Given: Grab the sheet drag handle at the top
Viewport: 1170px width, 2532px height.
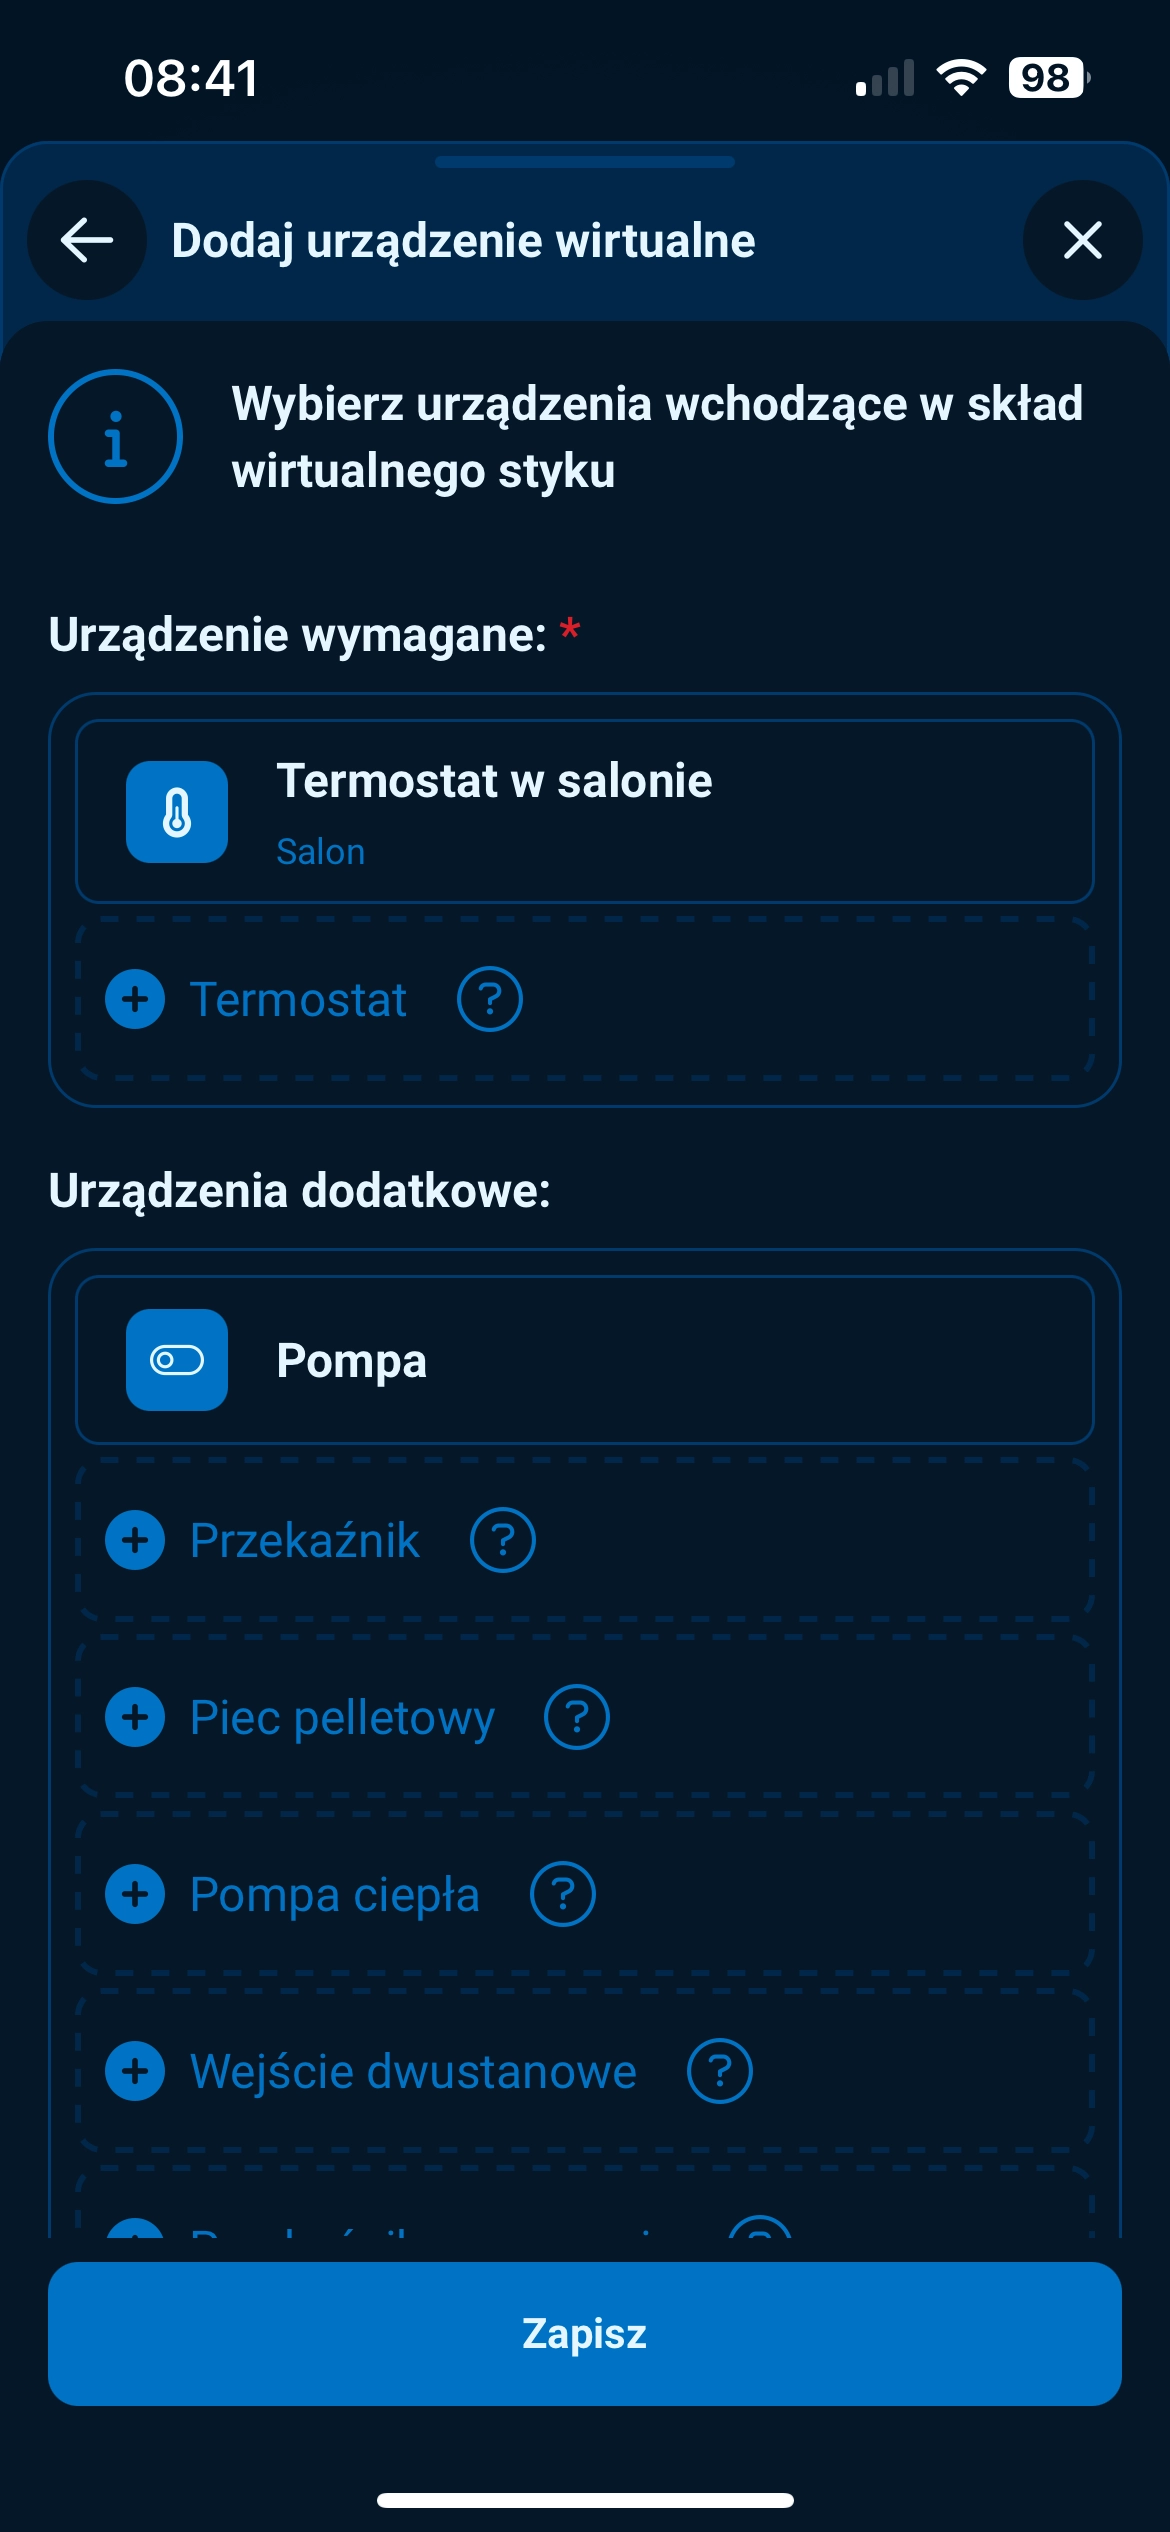Looking at the screenshot, I should click(585, 162).
